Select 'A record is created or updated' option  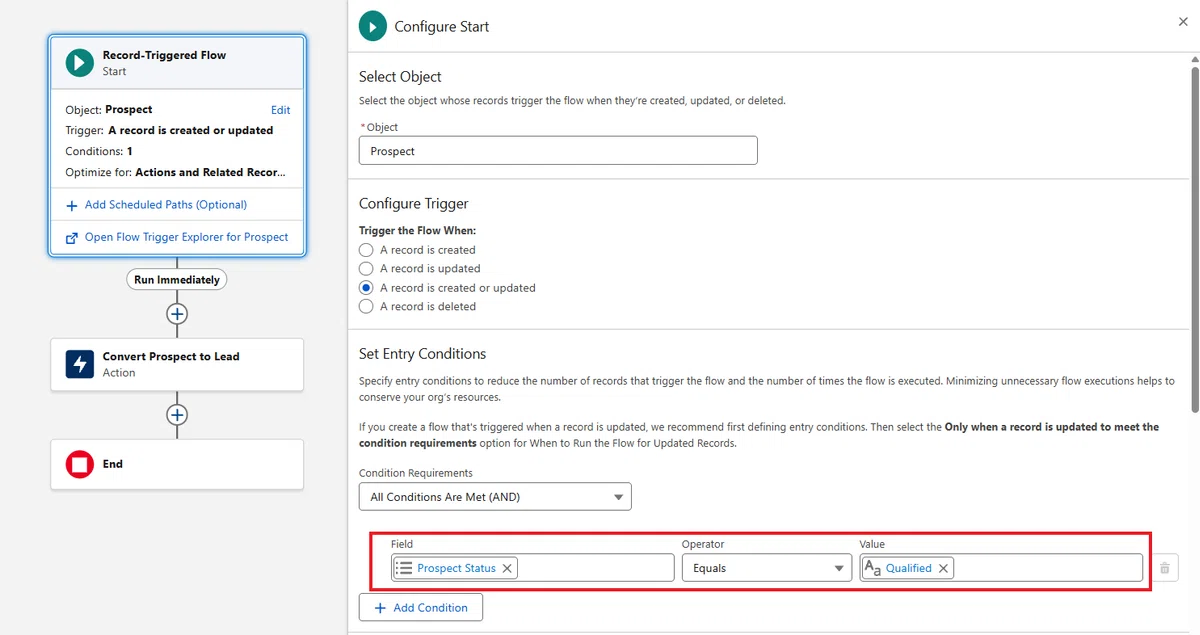(366, 288)
